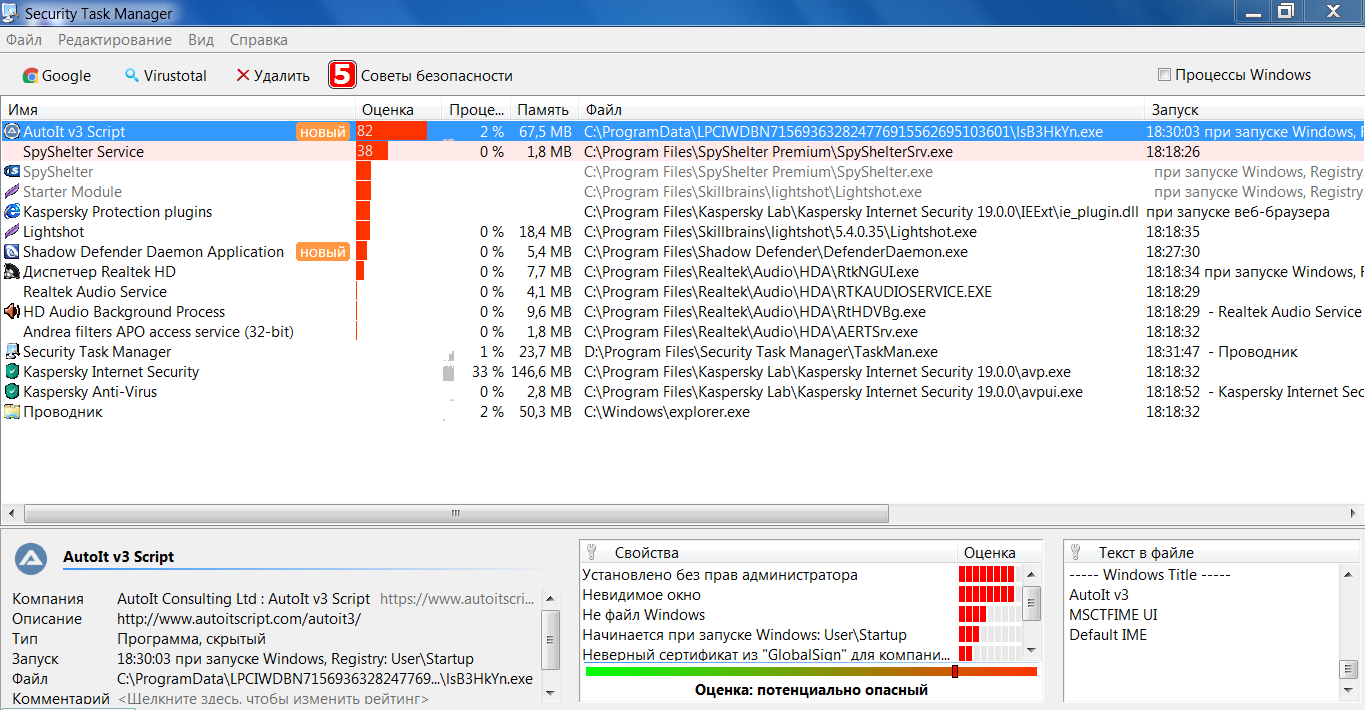1365x710 pixels.
Task: Click the новый badge on AutoIt row
Action: coord(323,132)
